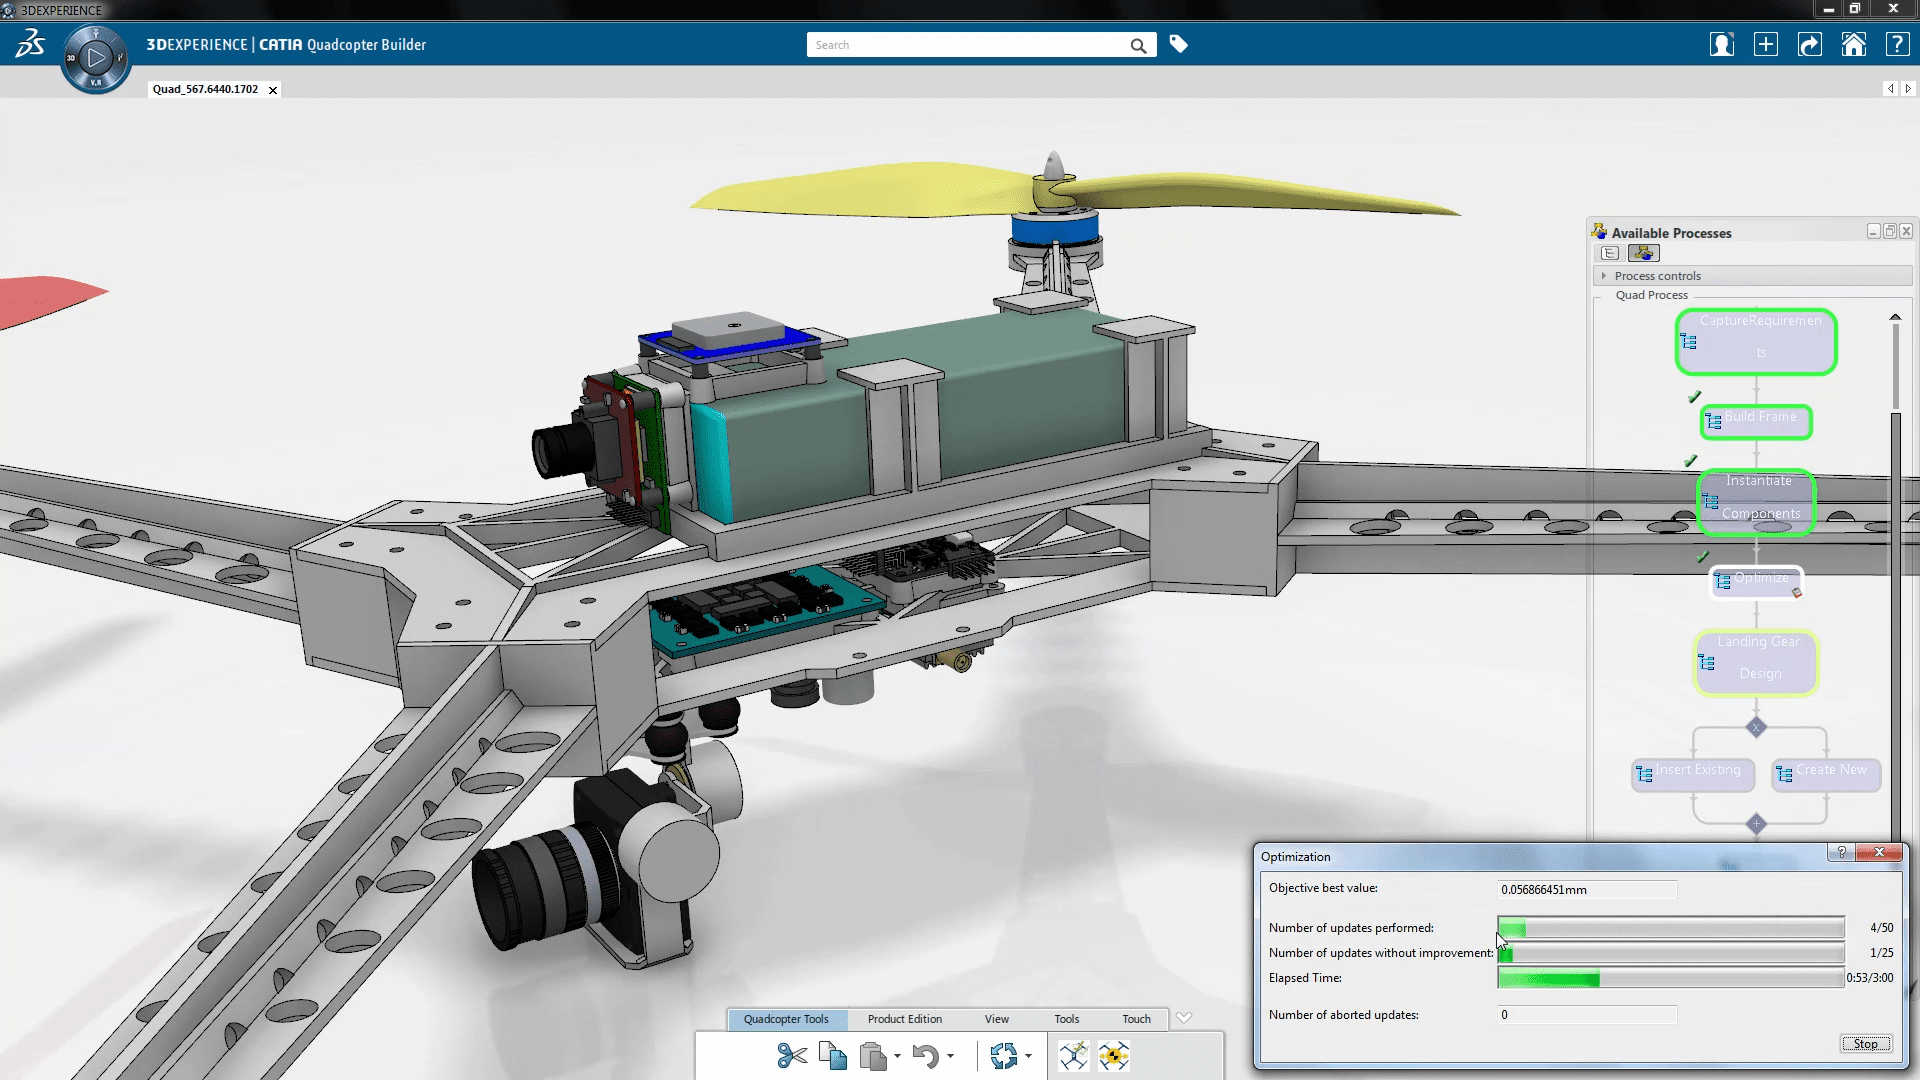Click the CaptureMeasurement process node
The image size is (1920, 1080).
tap(1756, 338)
